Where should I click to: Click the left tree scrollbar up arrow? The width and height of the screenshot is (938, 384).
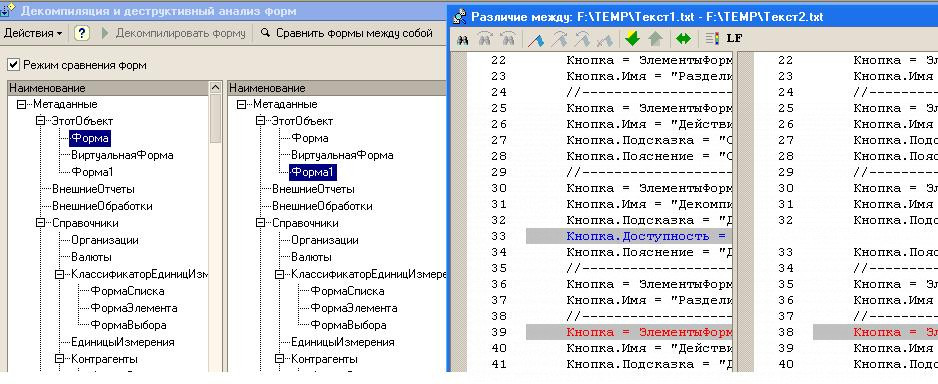216,88
